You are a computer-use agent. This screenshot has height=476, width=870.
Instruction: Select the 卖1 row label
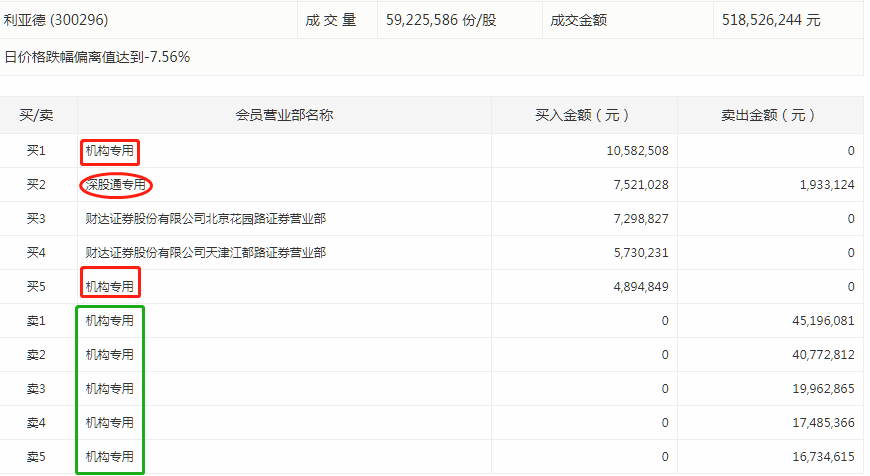[36, 321]
